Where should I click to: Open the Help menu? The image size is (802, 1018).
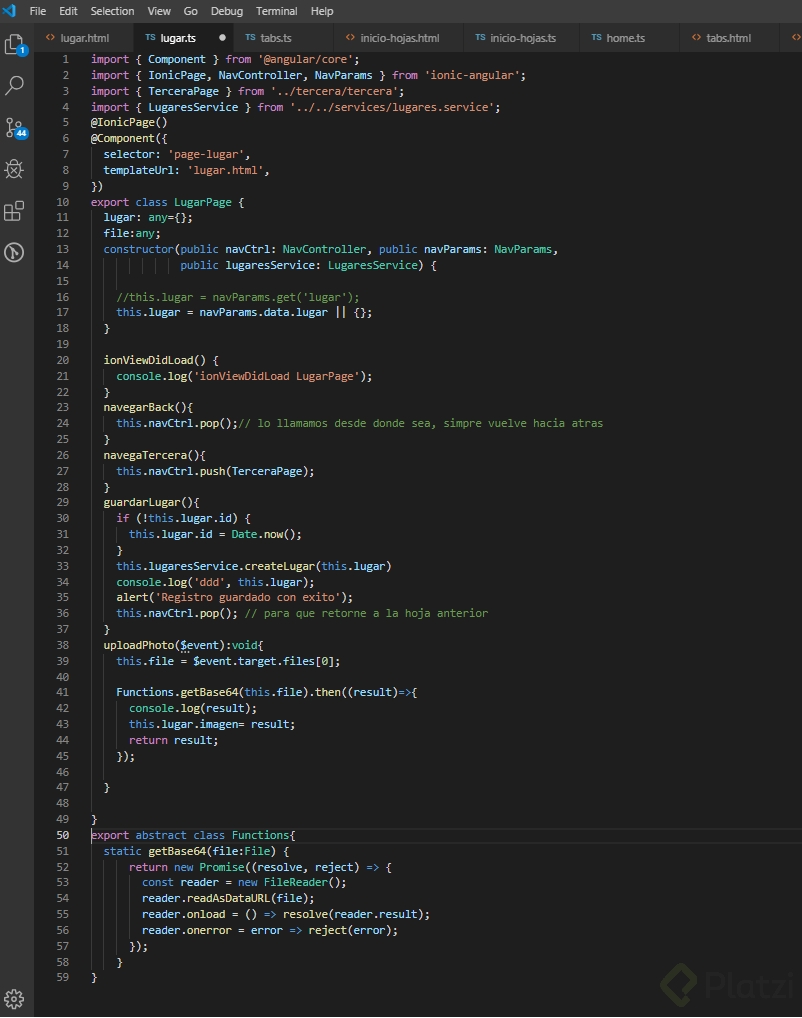(322, 11)
